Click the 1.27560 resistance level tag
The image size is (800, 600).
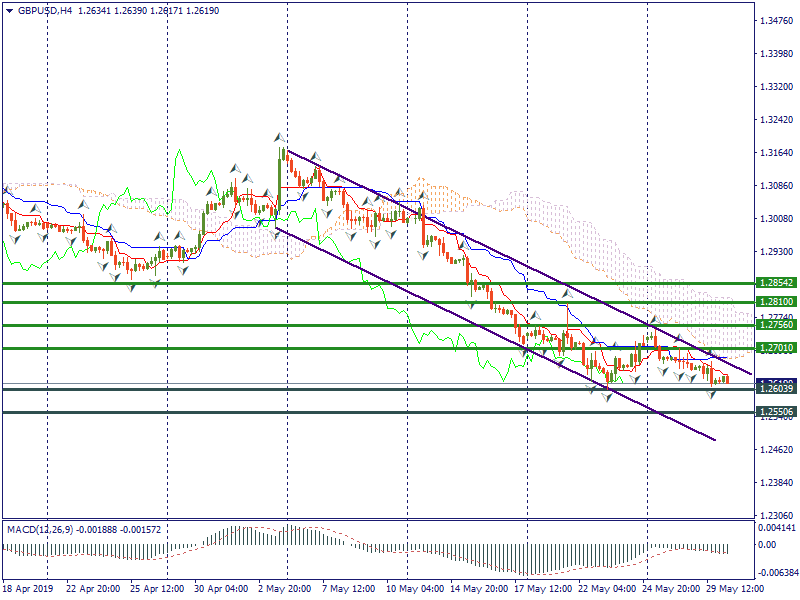coord(775,325)
